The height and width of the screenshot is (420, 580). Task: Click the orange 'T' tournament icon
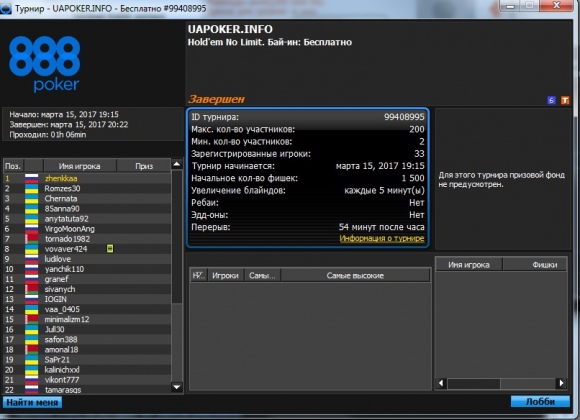[565, 100]
